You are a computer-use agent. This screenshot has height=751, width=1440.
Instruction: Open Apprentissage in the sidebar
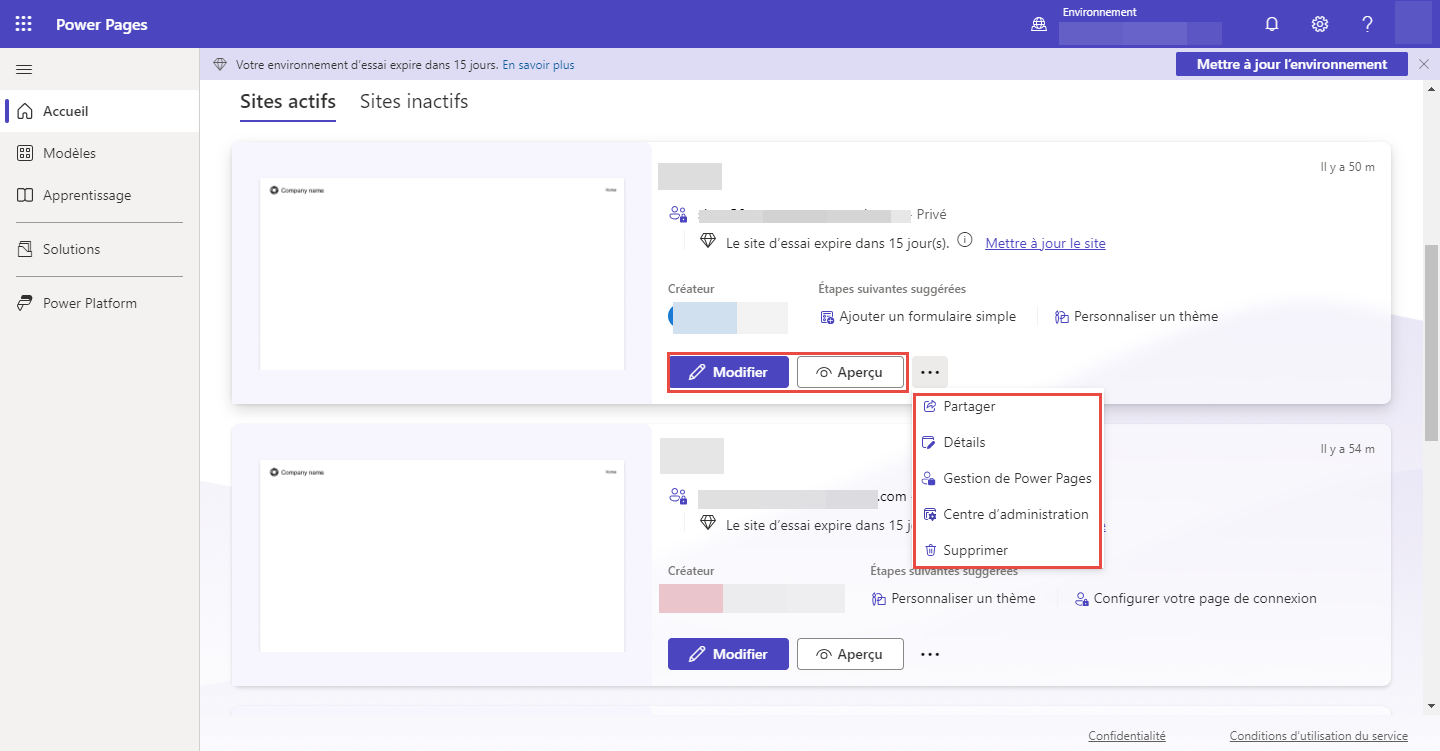[100, 195]
